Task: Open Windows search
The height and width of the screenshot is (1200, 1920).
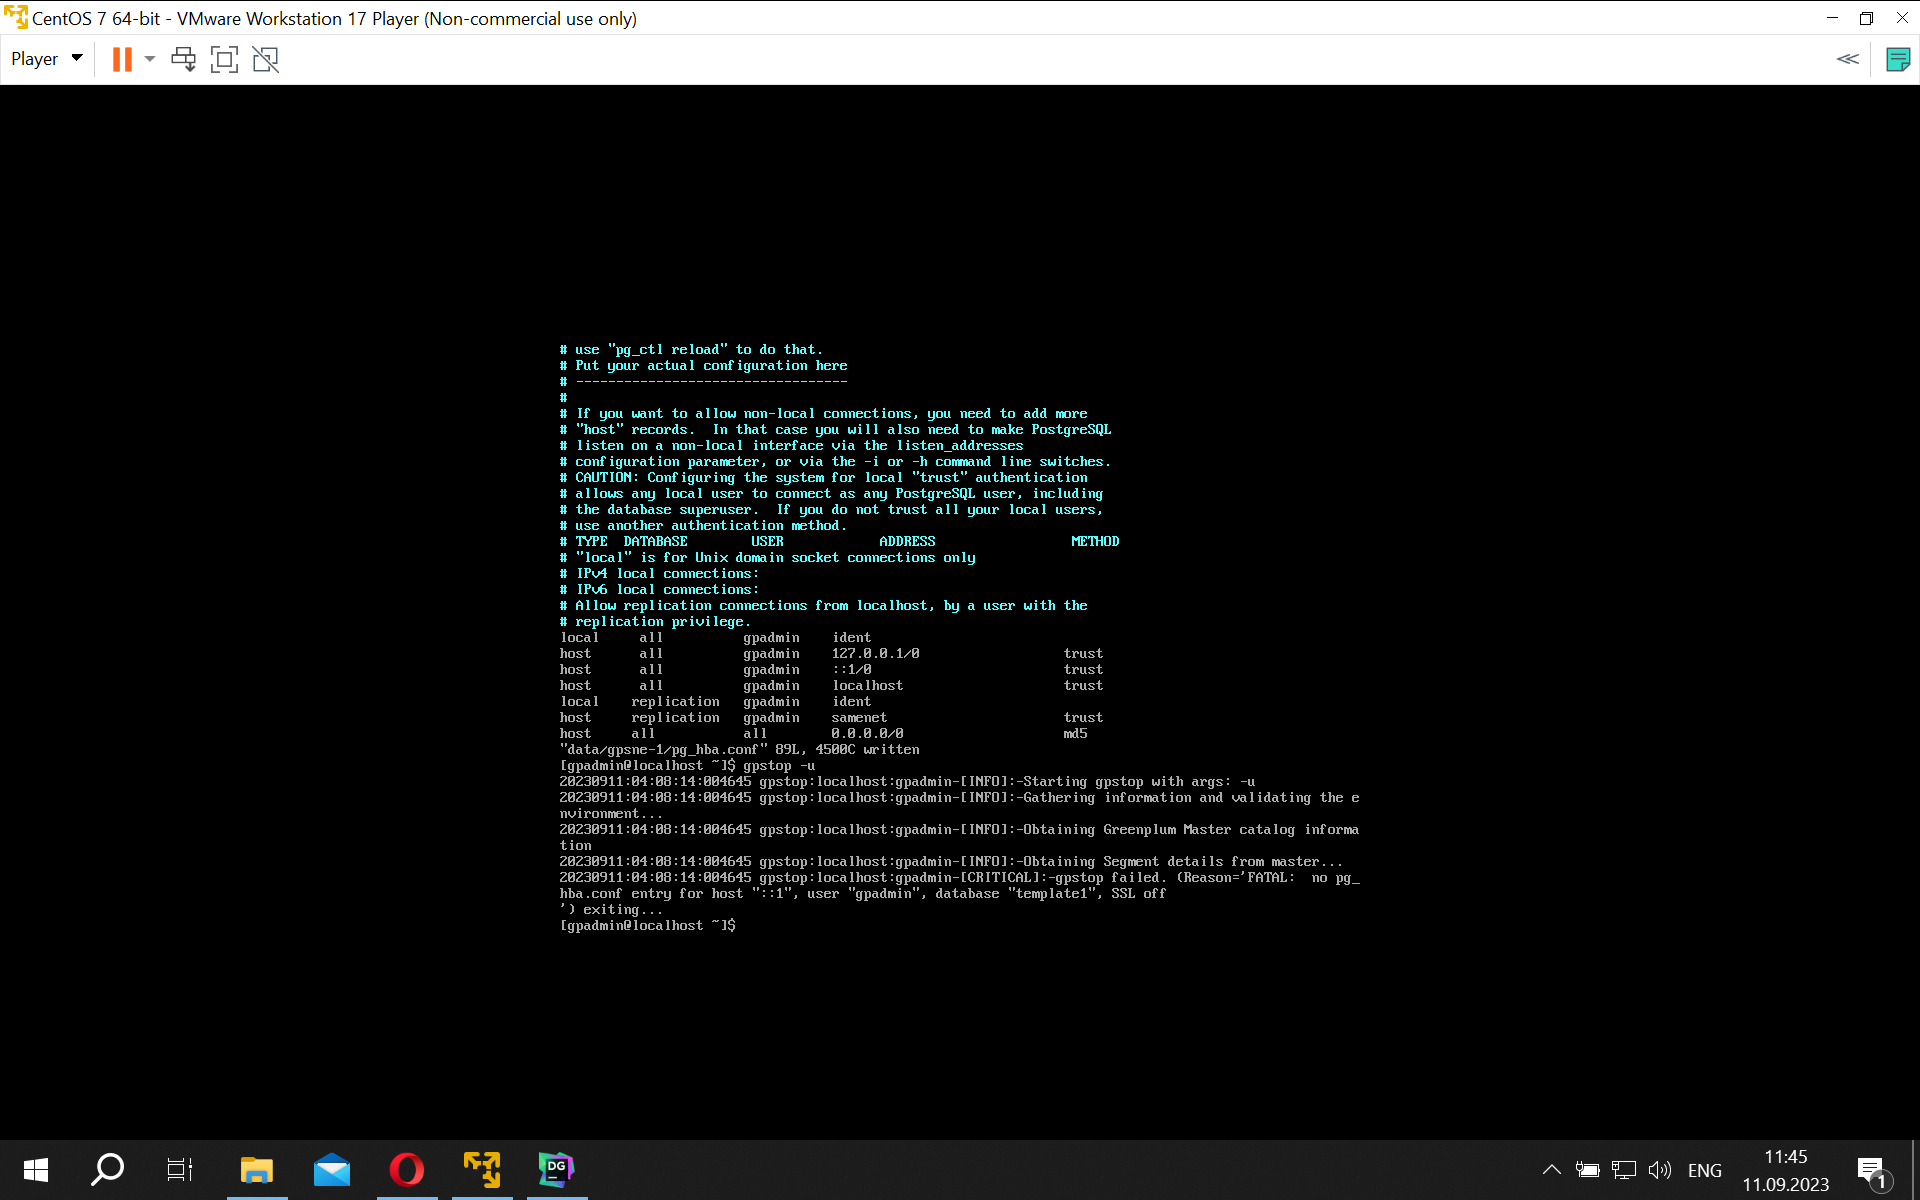Action: click(107, 1169)
